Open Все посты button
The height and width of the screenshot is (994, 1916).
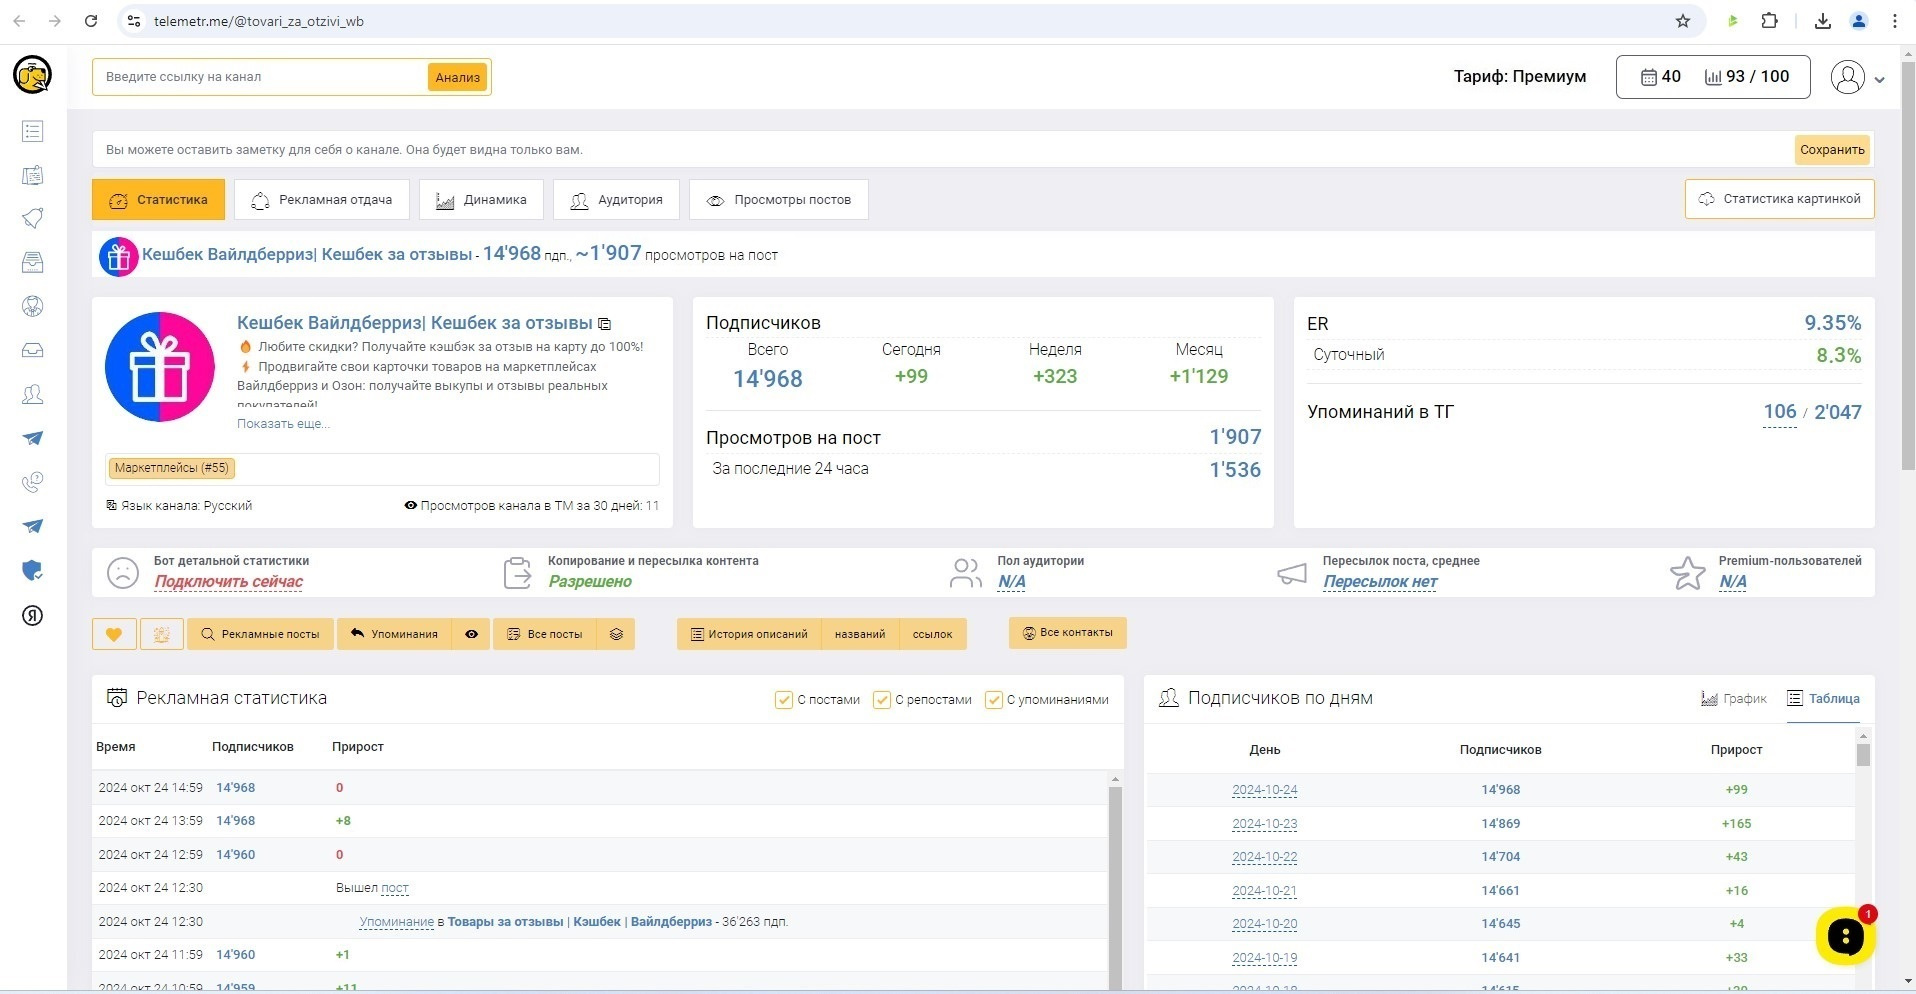tap(545, 634)
